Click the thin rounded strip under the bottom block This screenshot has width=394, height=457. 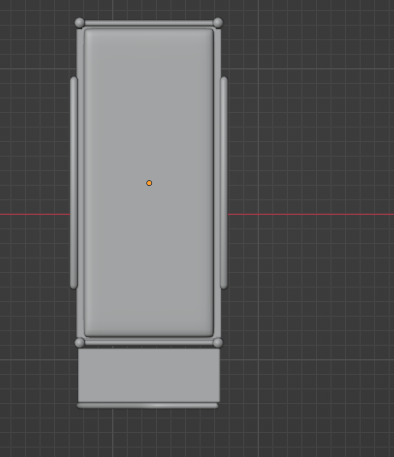click(x=147, y=406)
